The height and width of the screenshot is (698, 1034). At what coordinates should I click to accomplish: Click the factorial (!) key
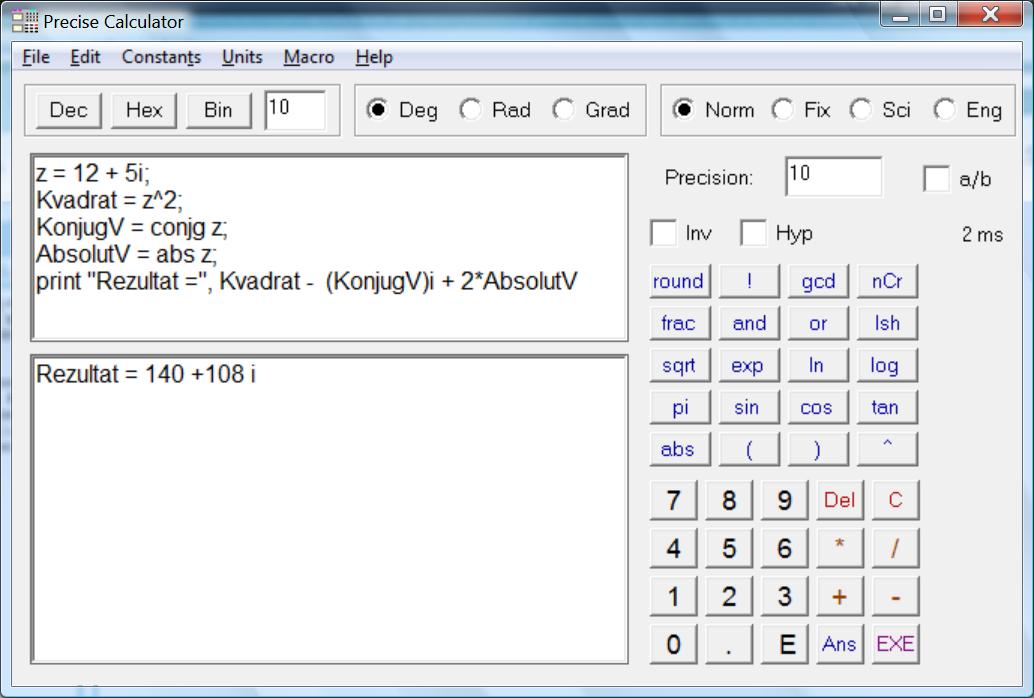(748, 282)
